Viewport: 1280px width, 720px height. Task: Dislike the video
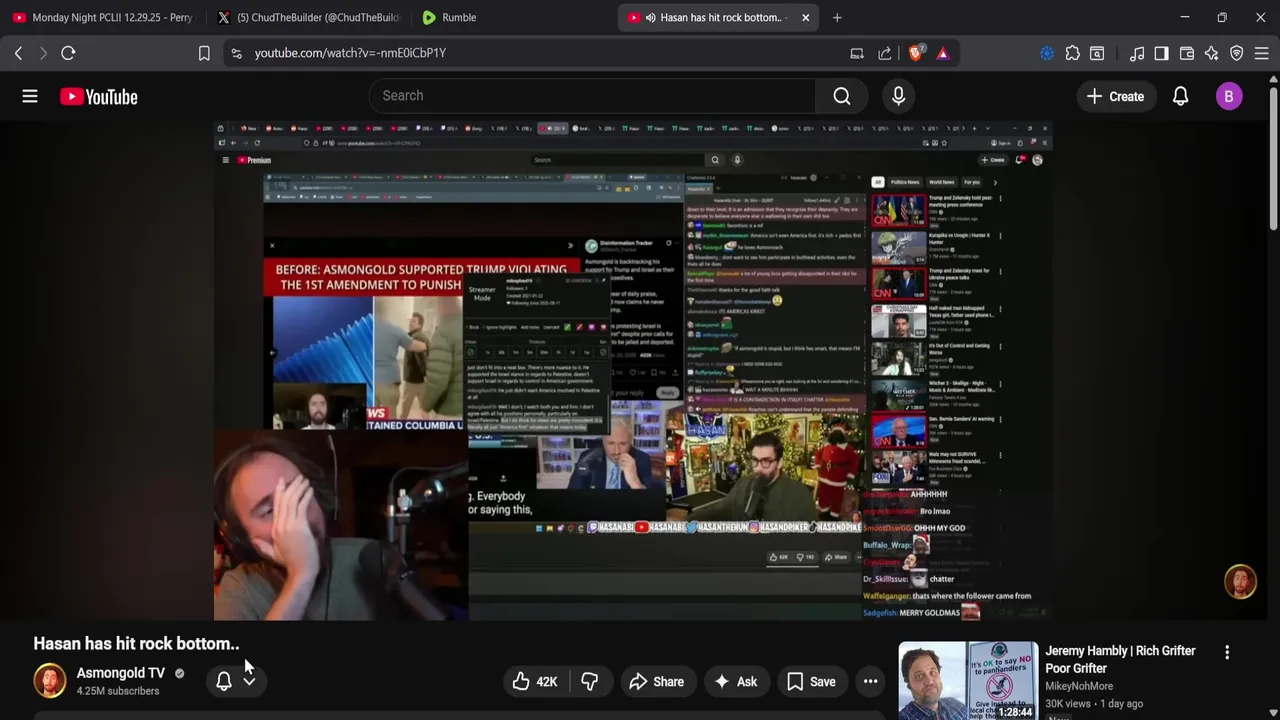590,681
